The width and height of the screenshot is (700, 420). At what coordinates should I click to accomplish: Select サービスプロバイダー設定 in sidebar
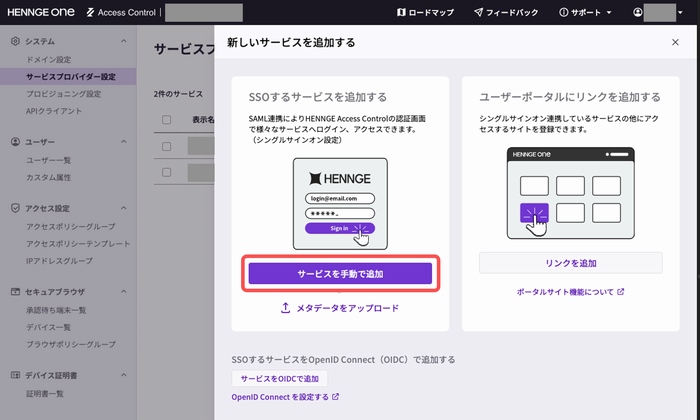tap(68, 77)
